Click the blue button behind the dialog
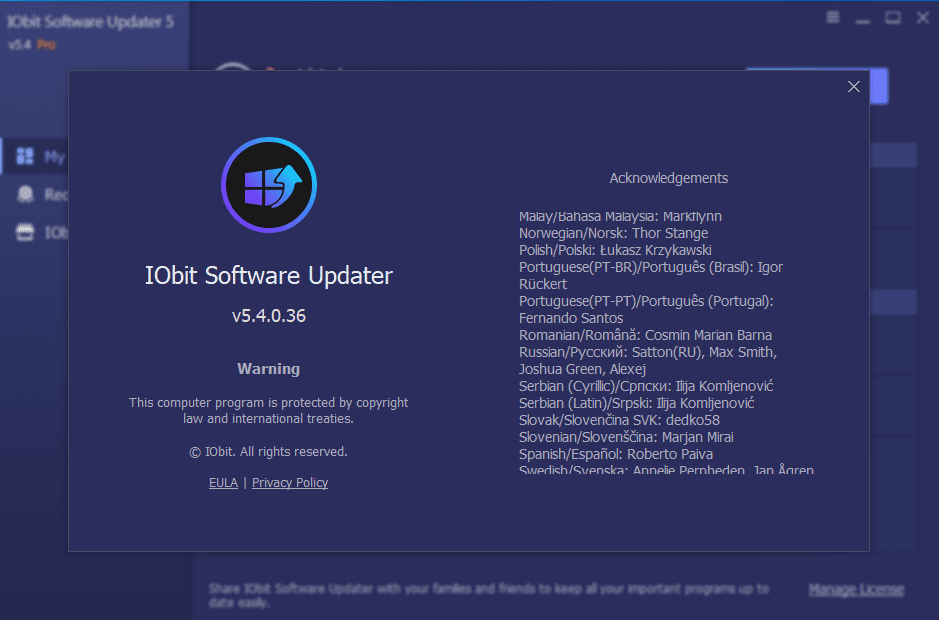The image size is (939, 620). click(880, 86)
